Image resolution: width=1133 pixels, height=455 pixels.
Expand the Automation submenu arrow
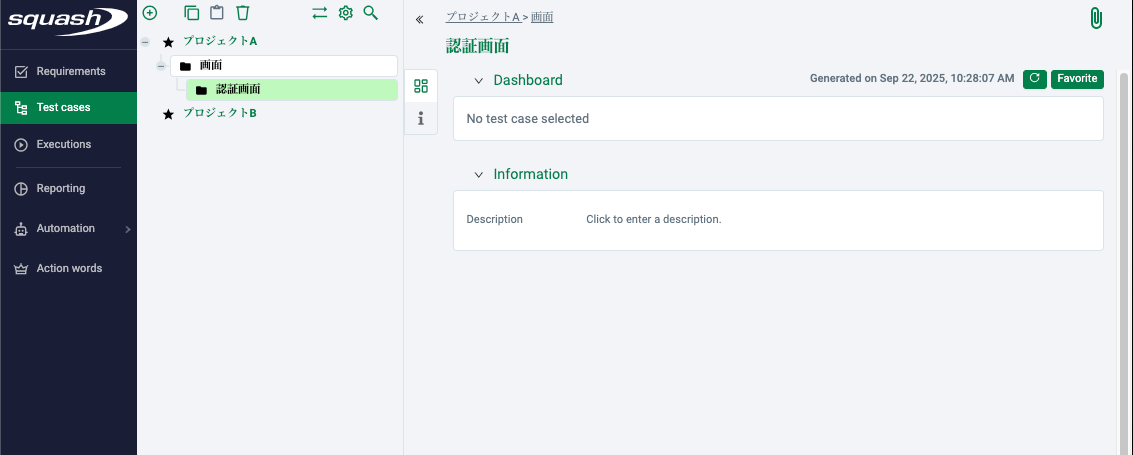[x=128, y=230]
